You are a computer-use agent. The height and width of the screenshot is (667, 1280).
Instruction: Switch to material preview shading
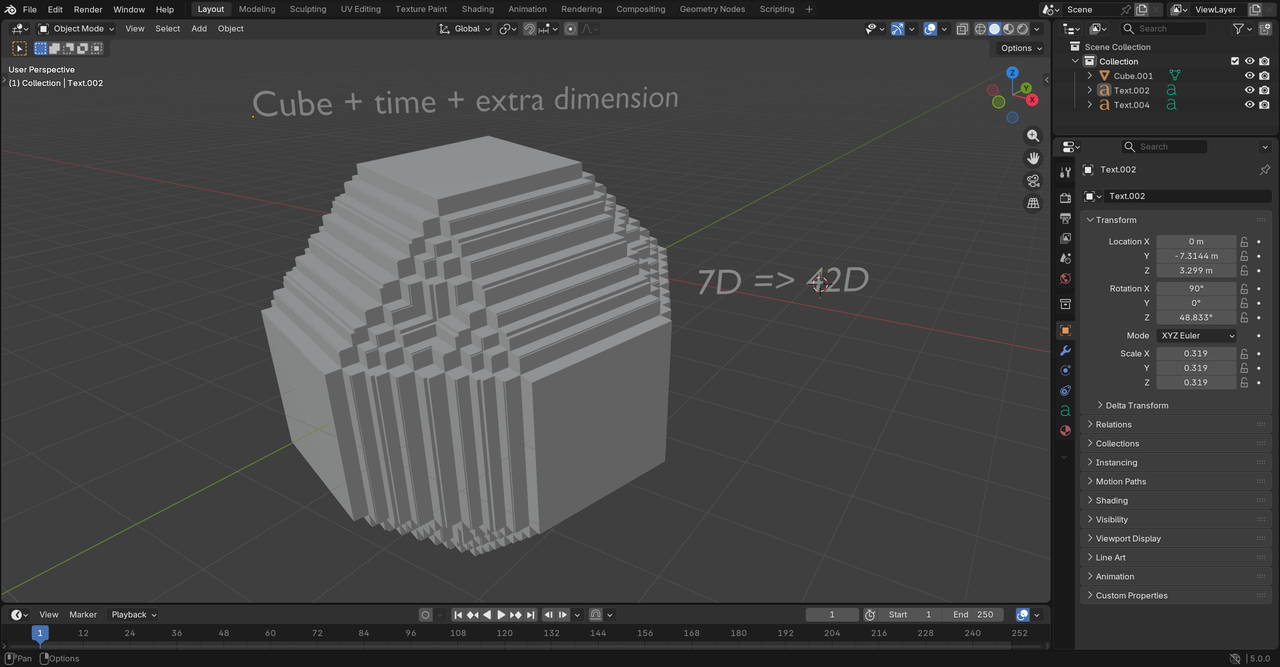(1008, 29)
